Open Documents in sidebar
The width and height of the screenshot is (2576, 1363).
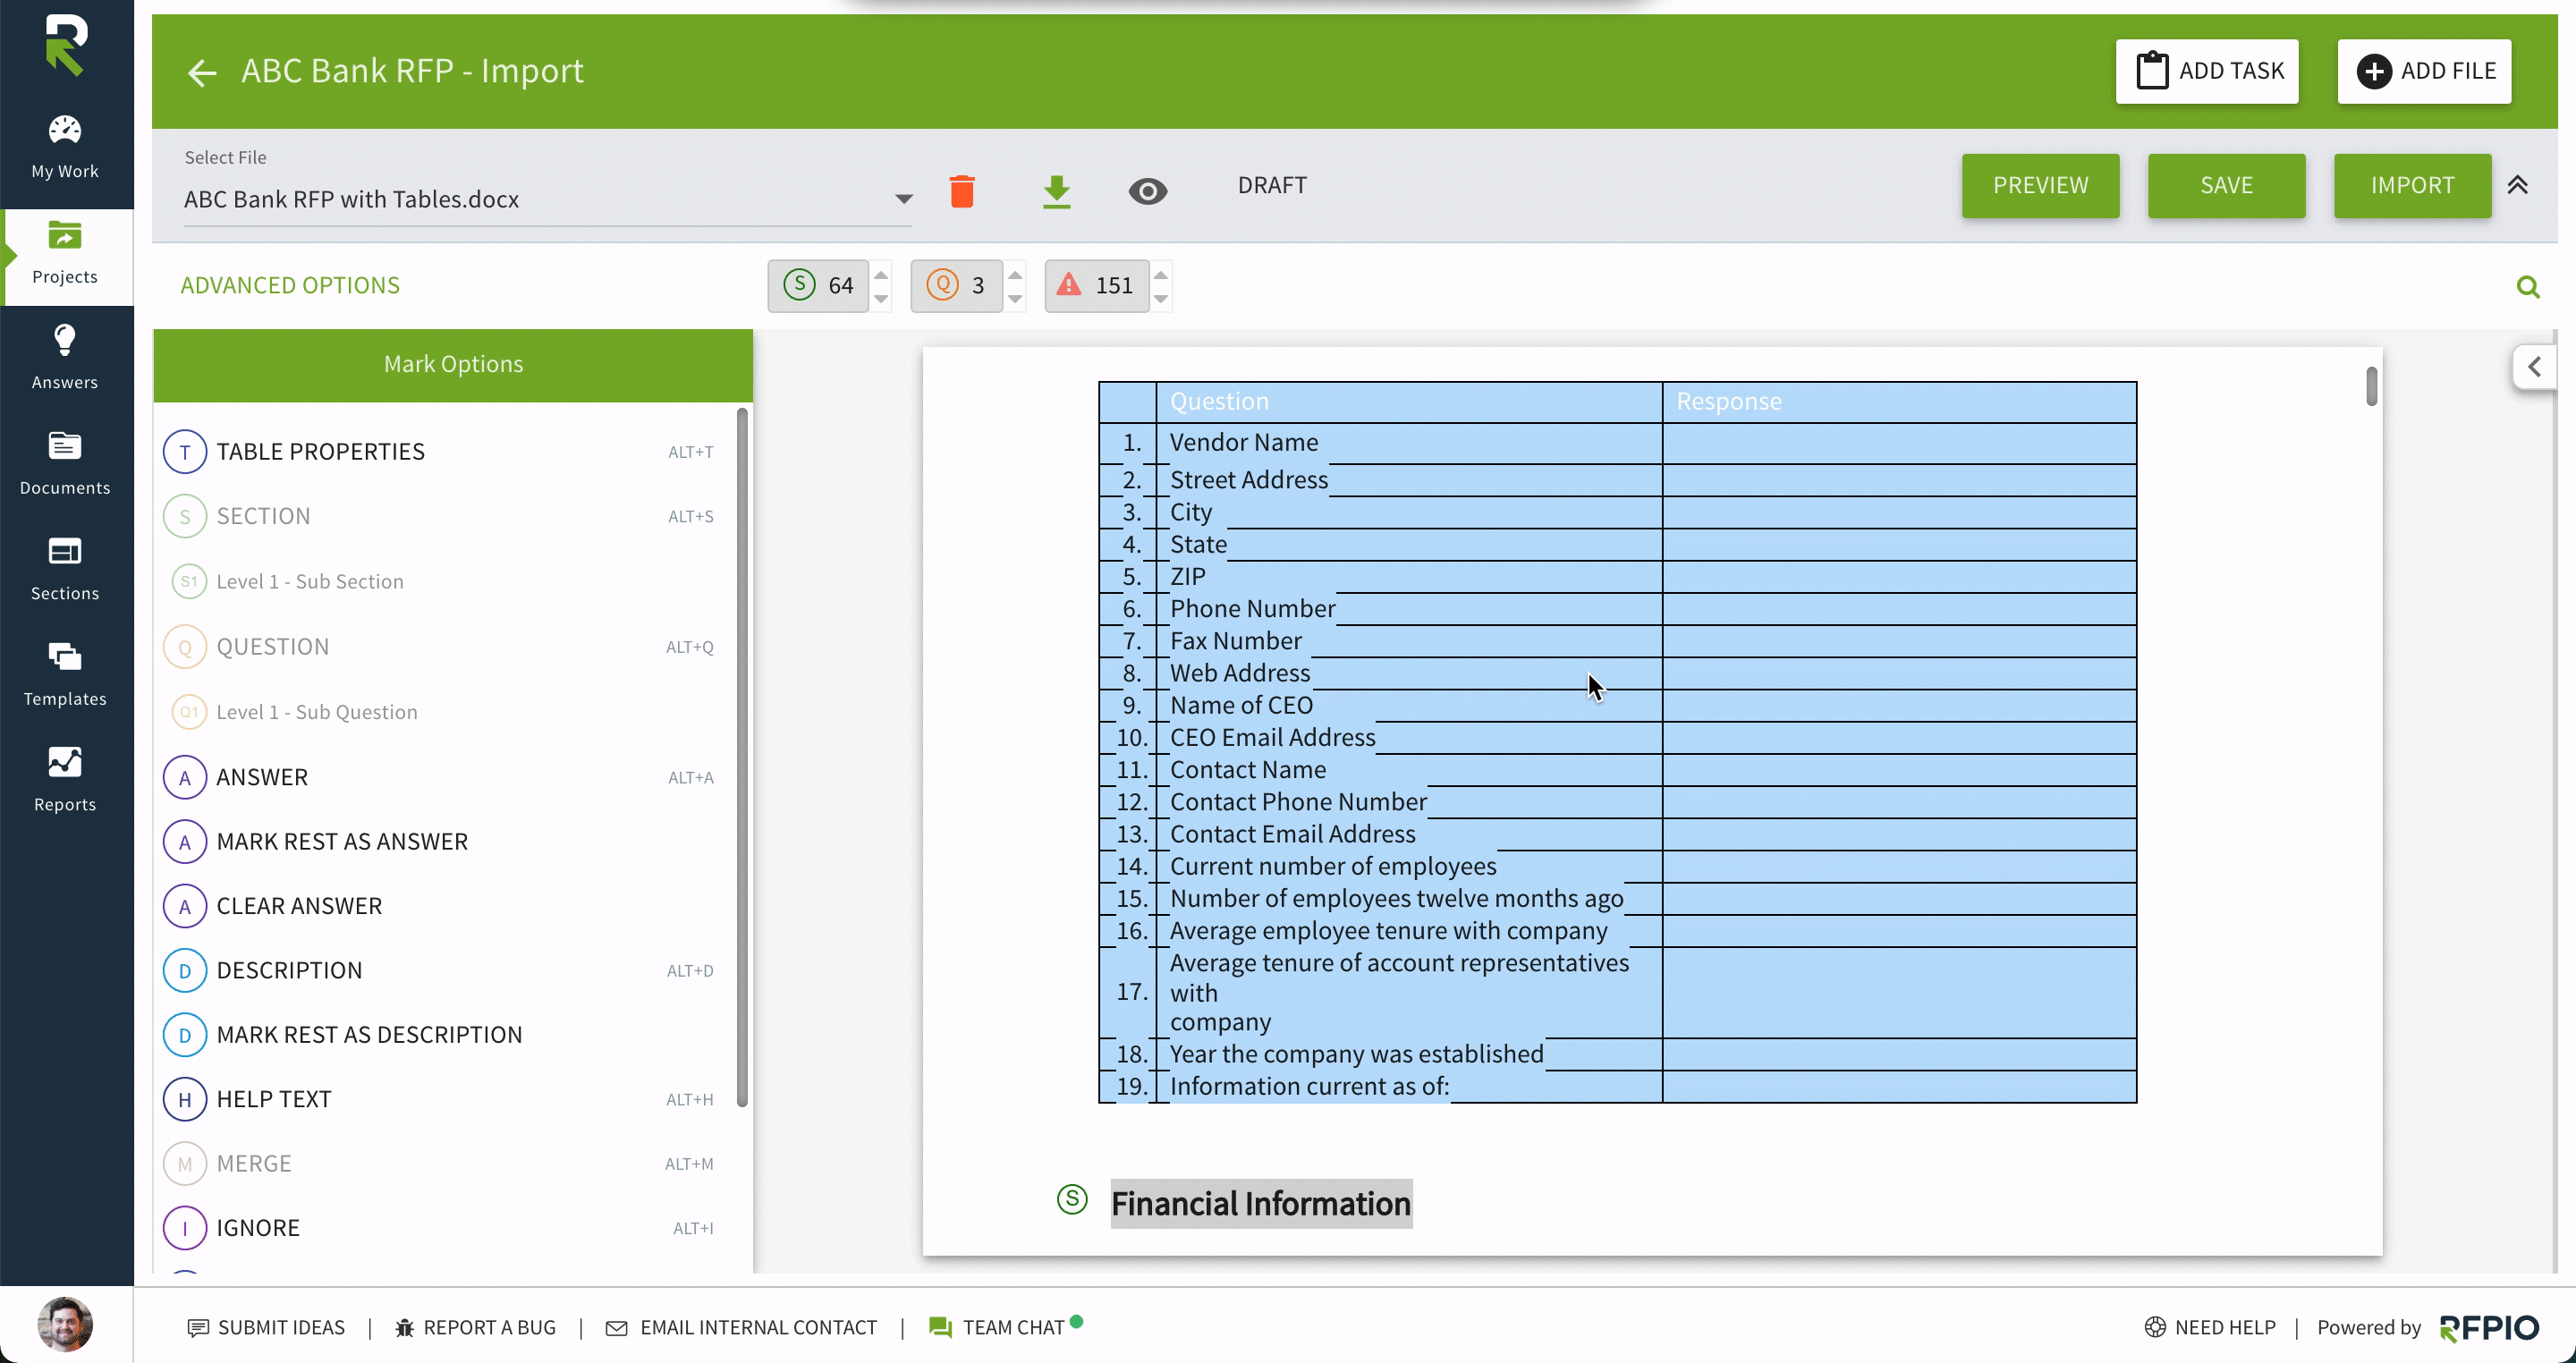[65, 463]
